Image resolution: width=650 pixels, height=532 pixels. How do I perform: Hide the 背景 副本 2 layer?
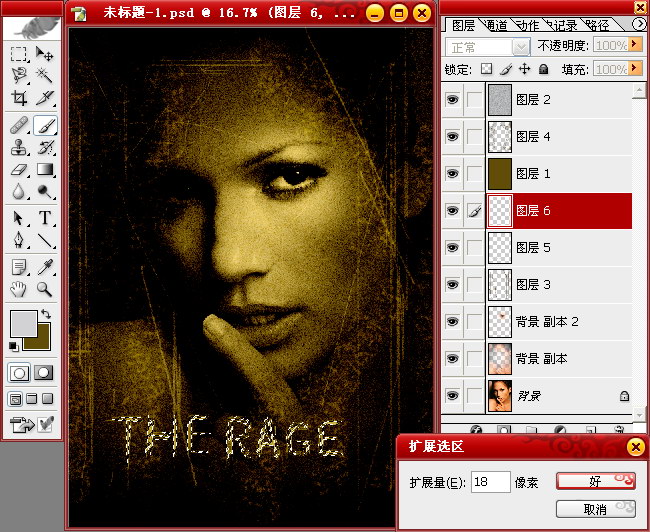452,321
